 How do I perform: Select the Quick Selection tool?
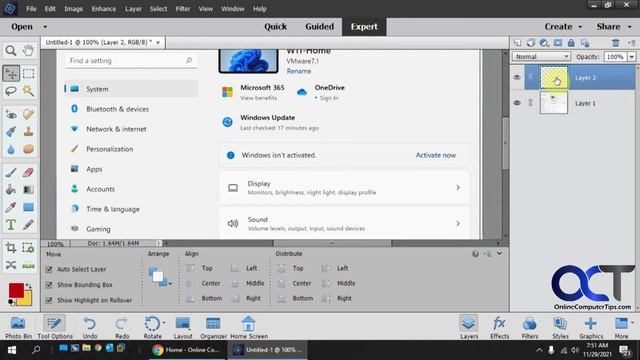[28, 91]
